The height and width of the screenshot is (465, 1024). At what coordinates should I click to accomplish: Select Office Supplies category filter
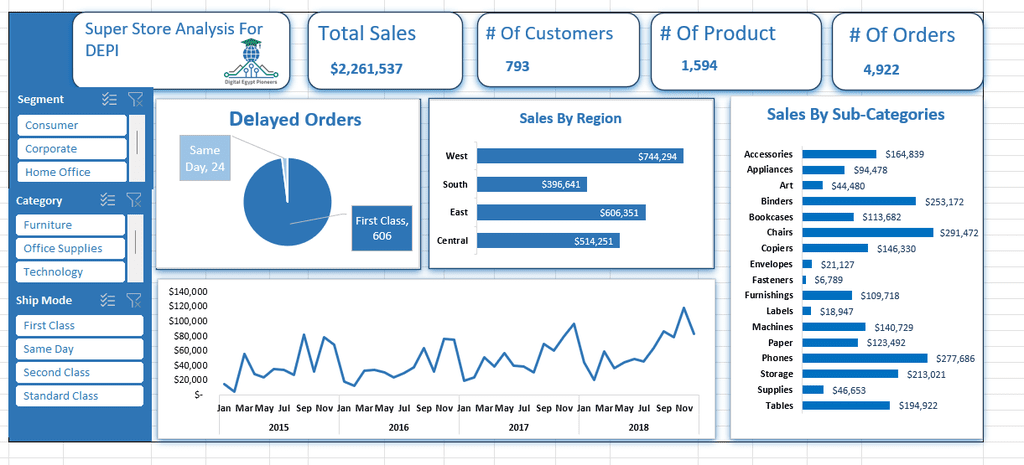coord(71,248)
